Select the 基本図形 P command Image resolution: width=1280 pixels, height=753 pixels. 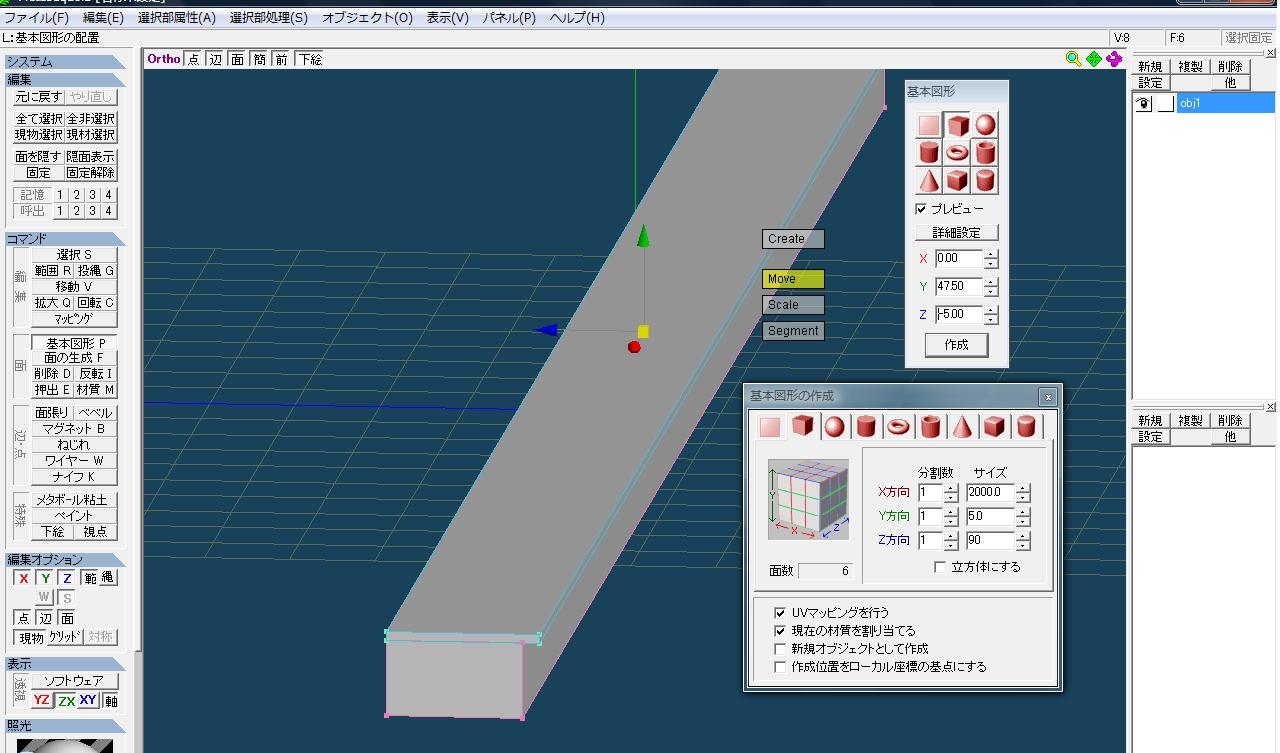74,343
